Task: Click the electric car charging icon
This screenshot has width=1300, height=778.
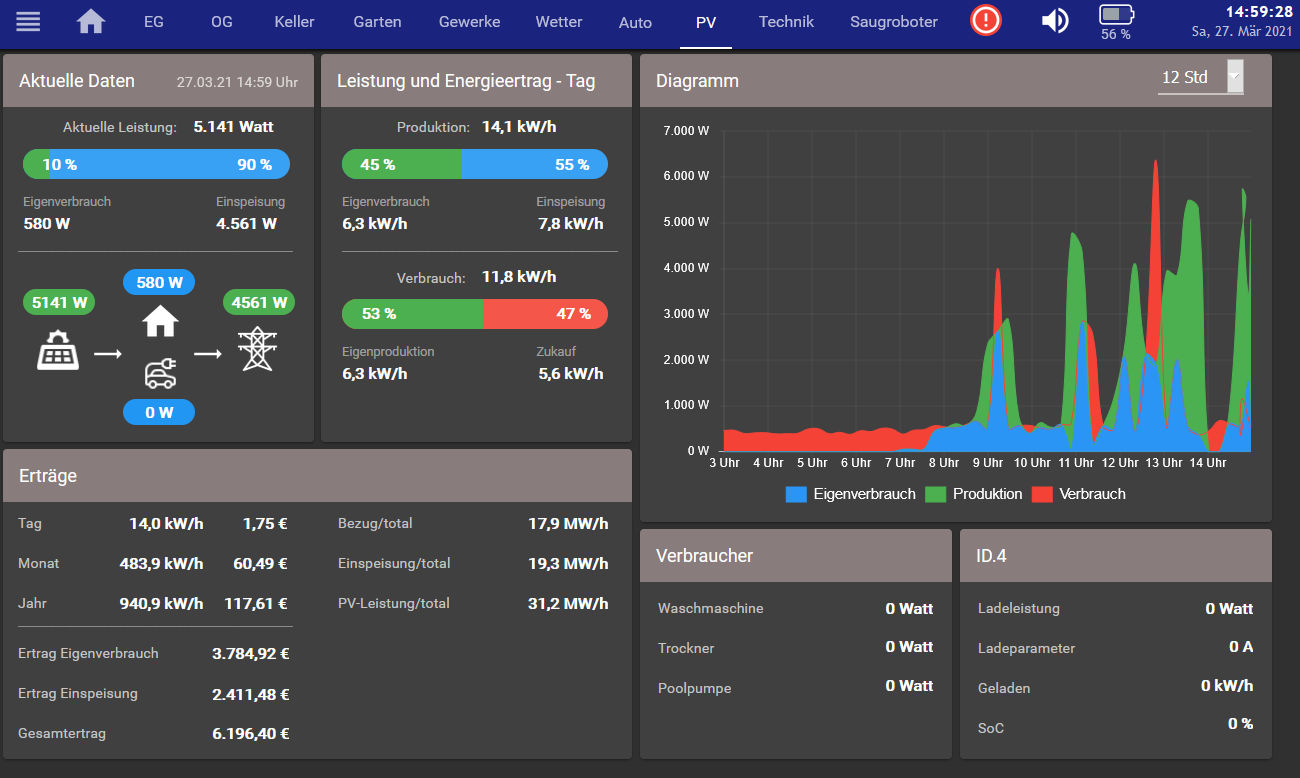Action: (x=160, y=373)
